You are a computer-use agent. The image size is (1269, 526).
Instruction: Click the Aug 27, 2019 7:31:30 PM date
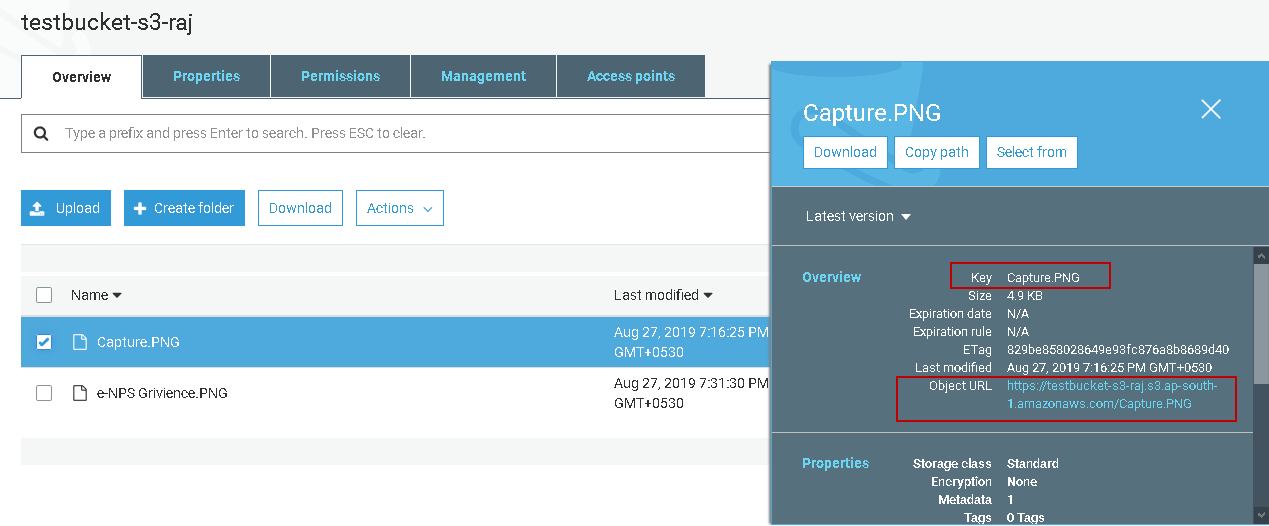691,383
